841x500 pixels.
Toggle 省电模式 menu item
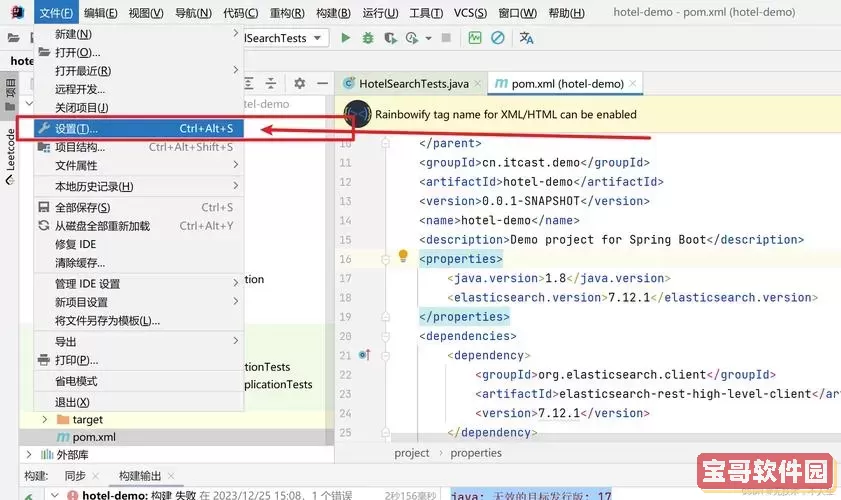coord(138,381)
